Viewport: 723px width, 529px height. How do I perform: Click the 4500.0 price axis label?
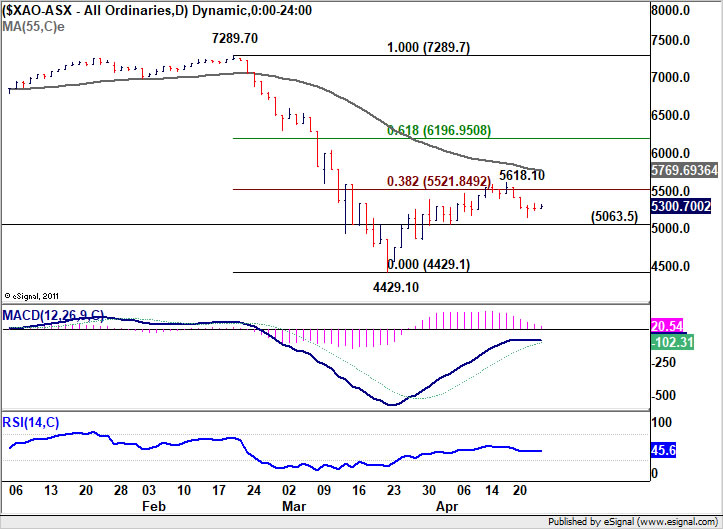click(x=670, y=266)
